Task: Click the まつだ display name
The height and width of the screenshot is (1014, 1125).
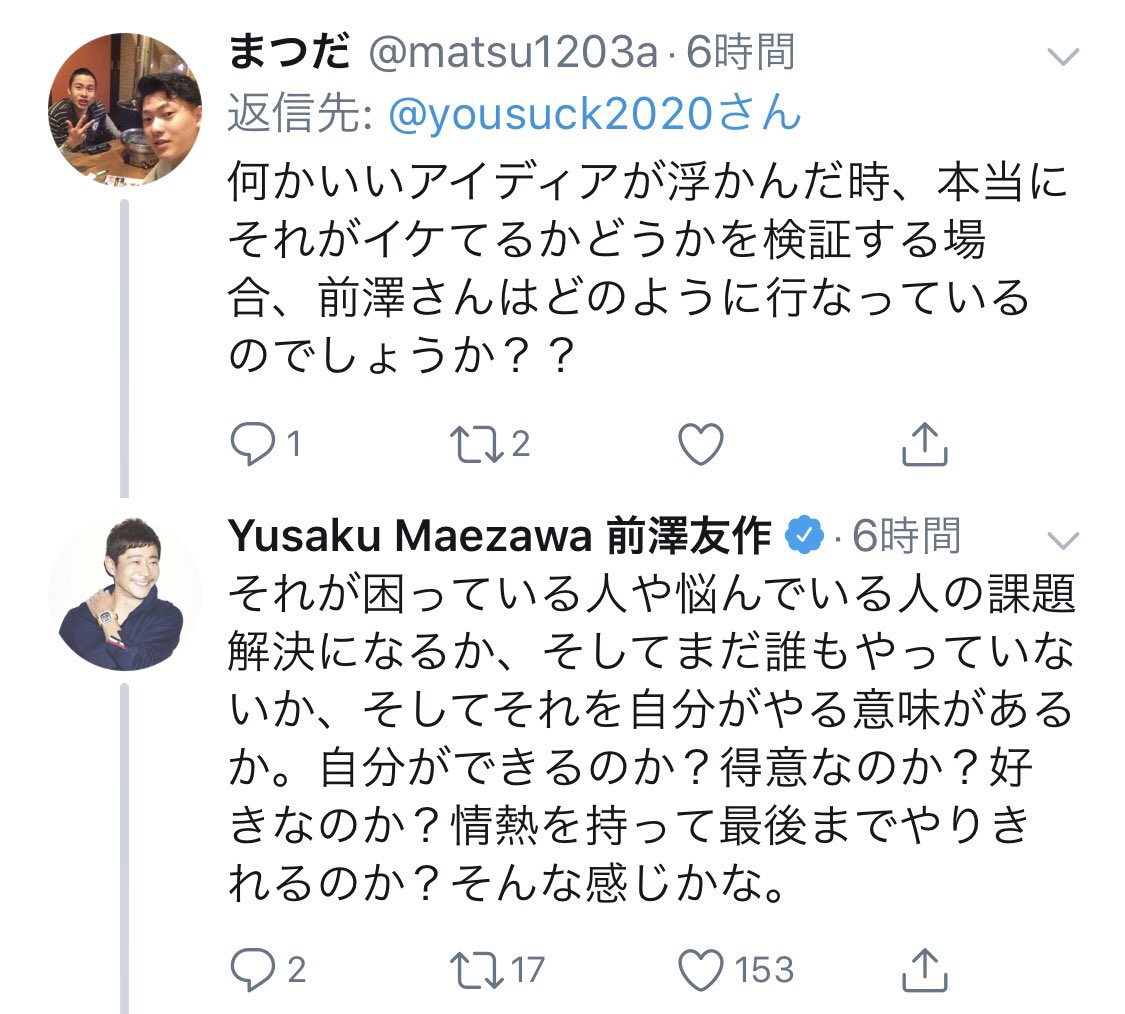Action: coord(290,53)
